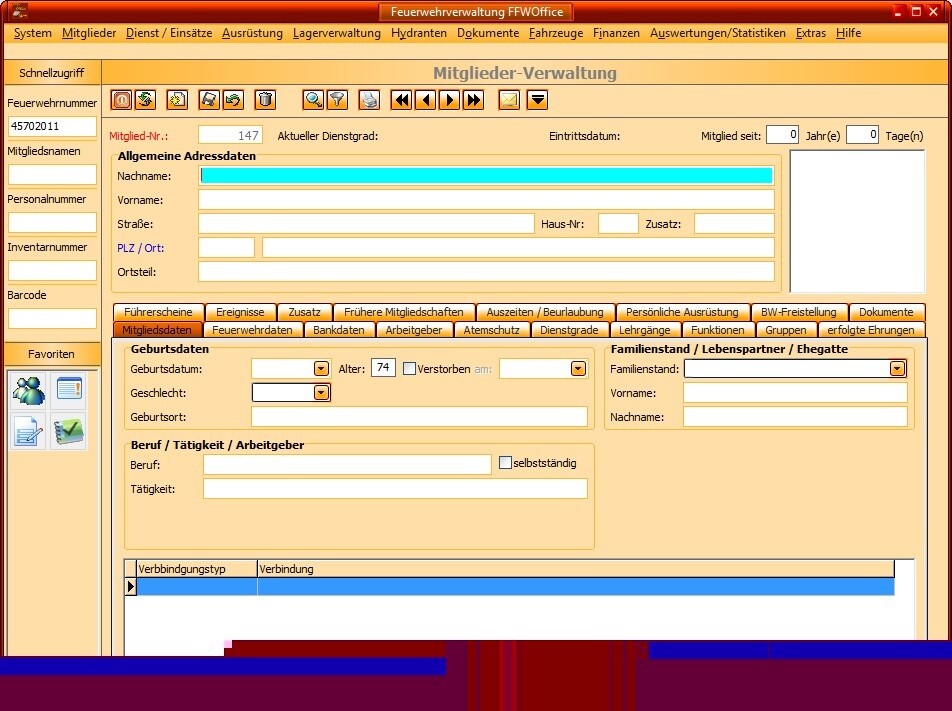Switch to the Lehrgänge tab
The image size is (952, 711).
[645, 330]
